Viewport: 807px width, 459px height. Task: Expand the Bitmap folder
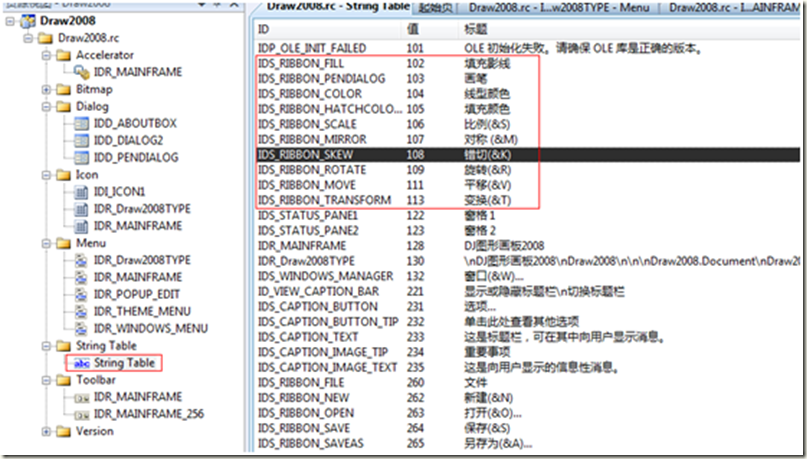point(46,90)
